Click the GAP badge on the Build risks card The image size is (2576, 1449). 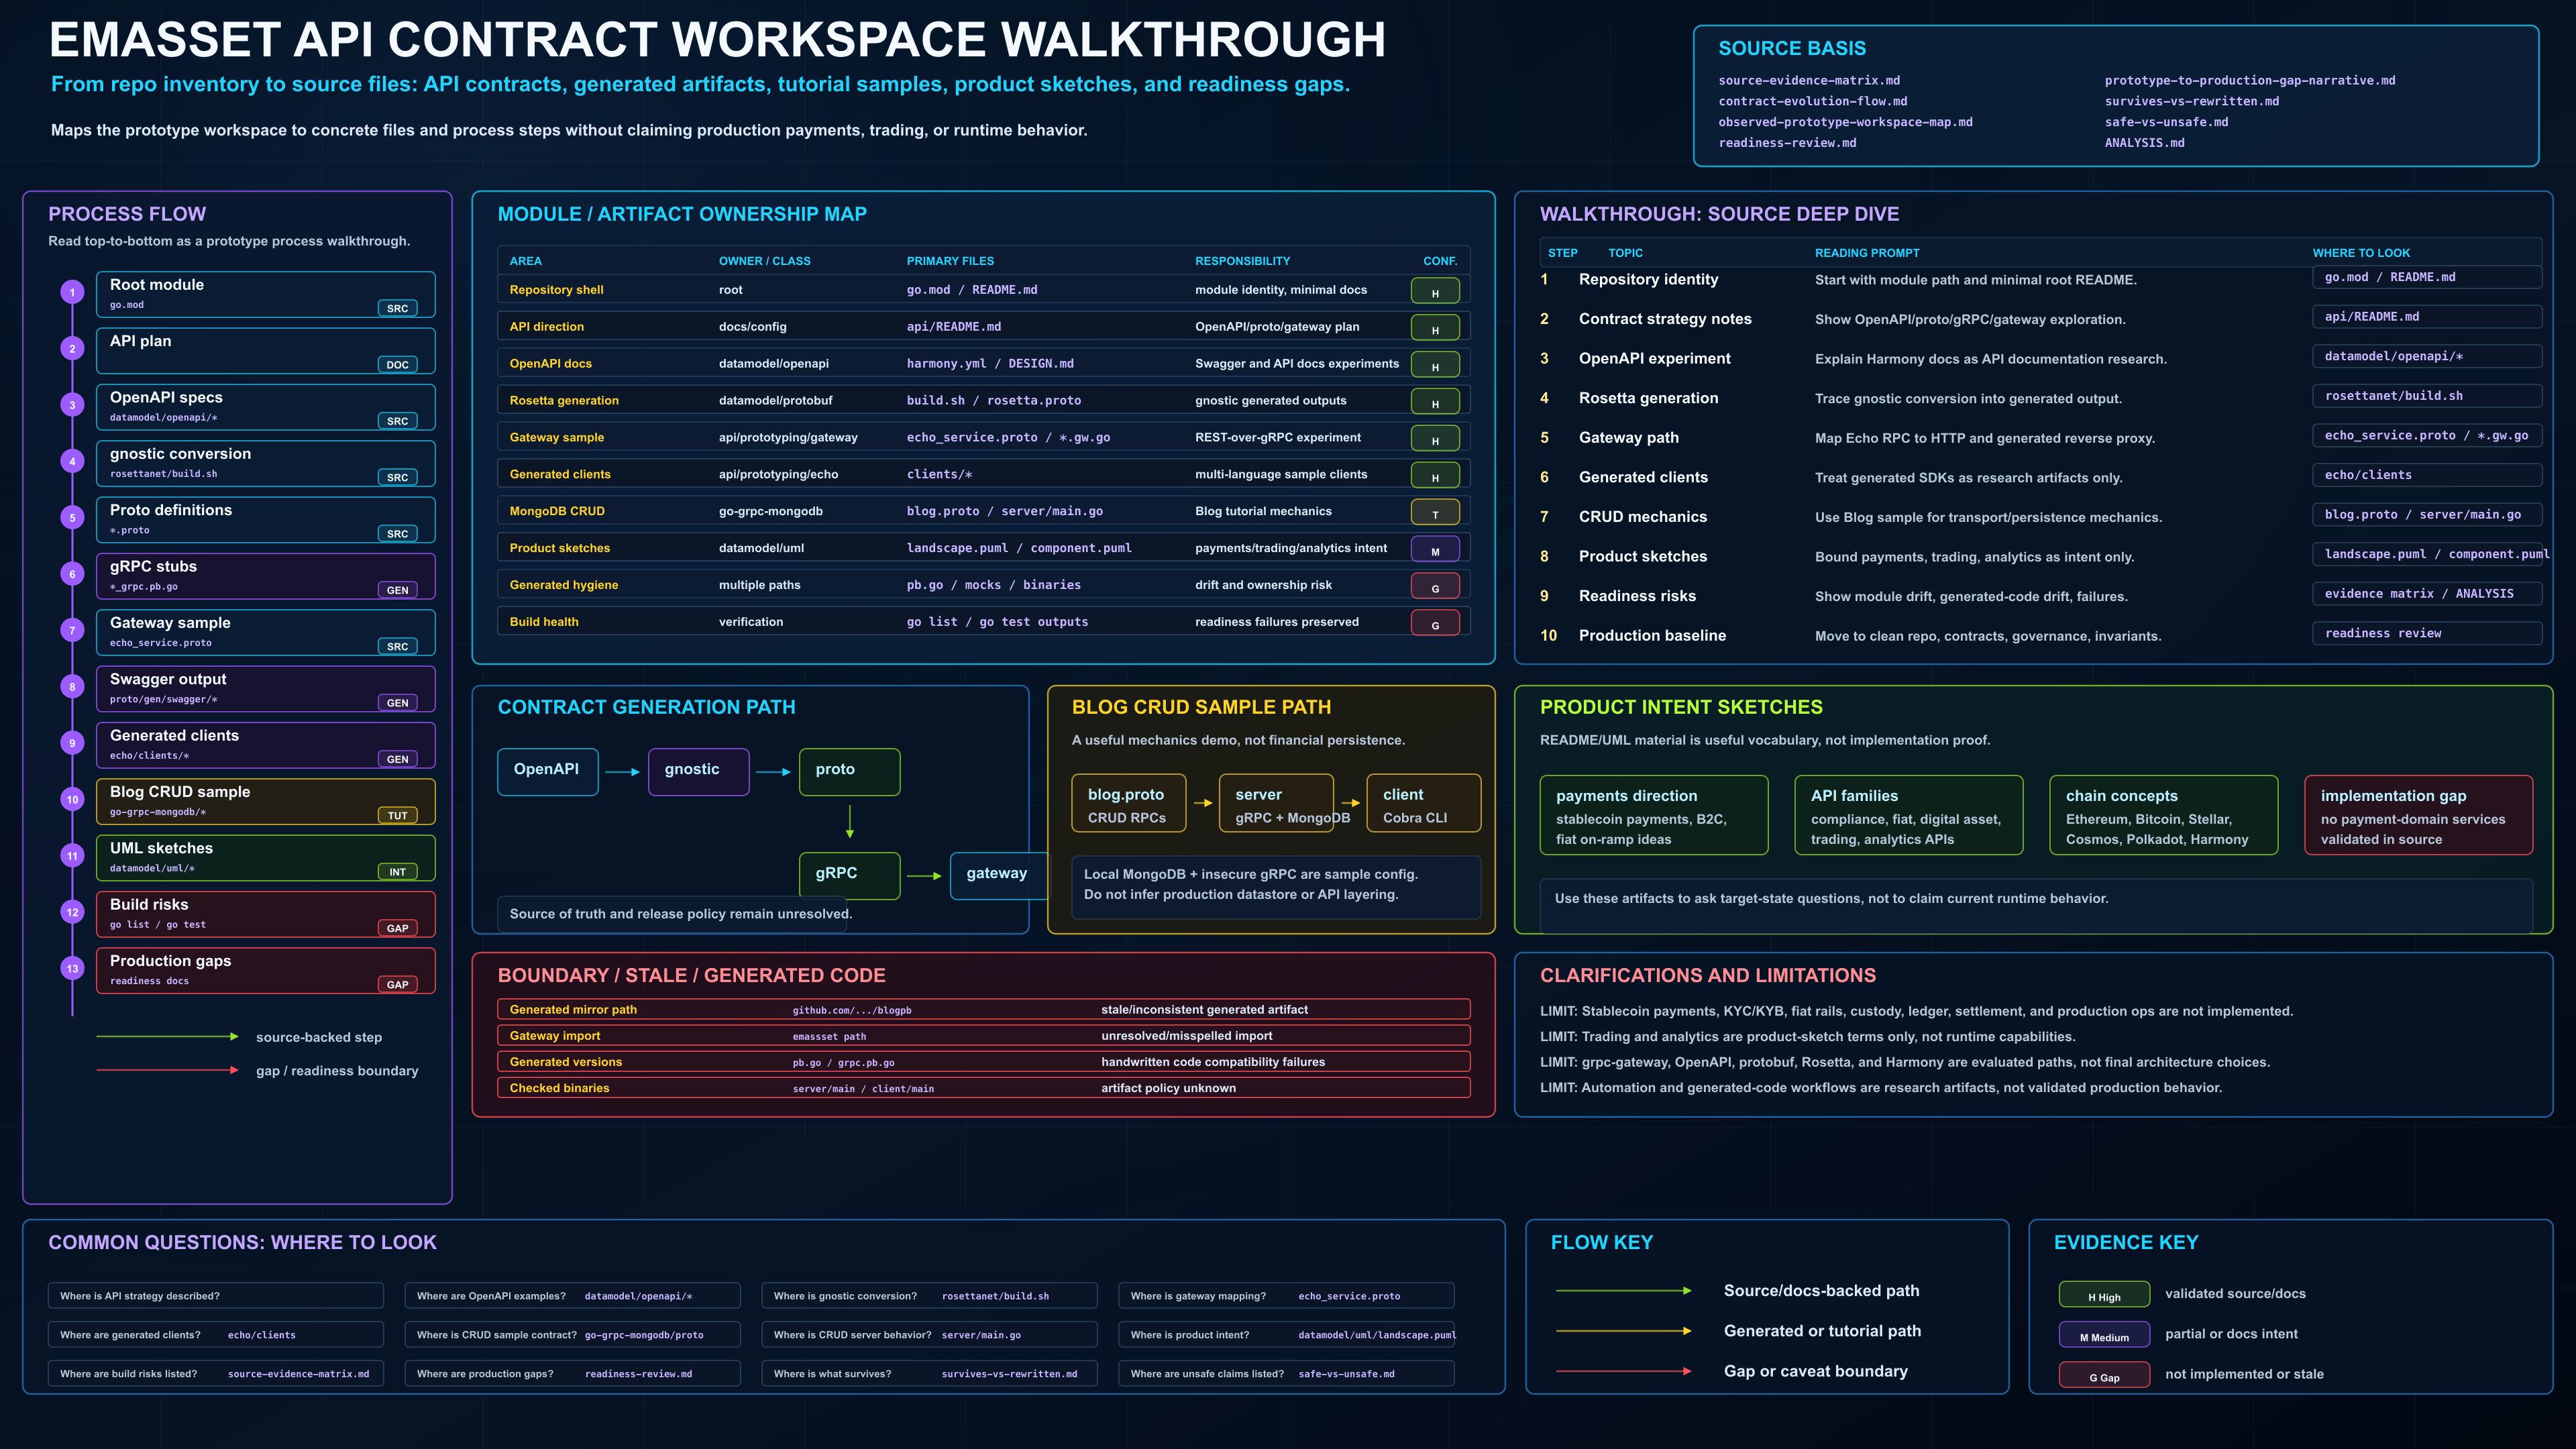(397, 928)
